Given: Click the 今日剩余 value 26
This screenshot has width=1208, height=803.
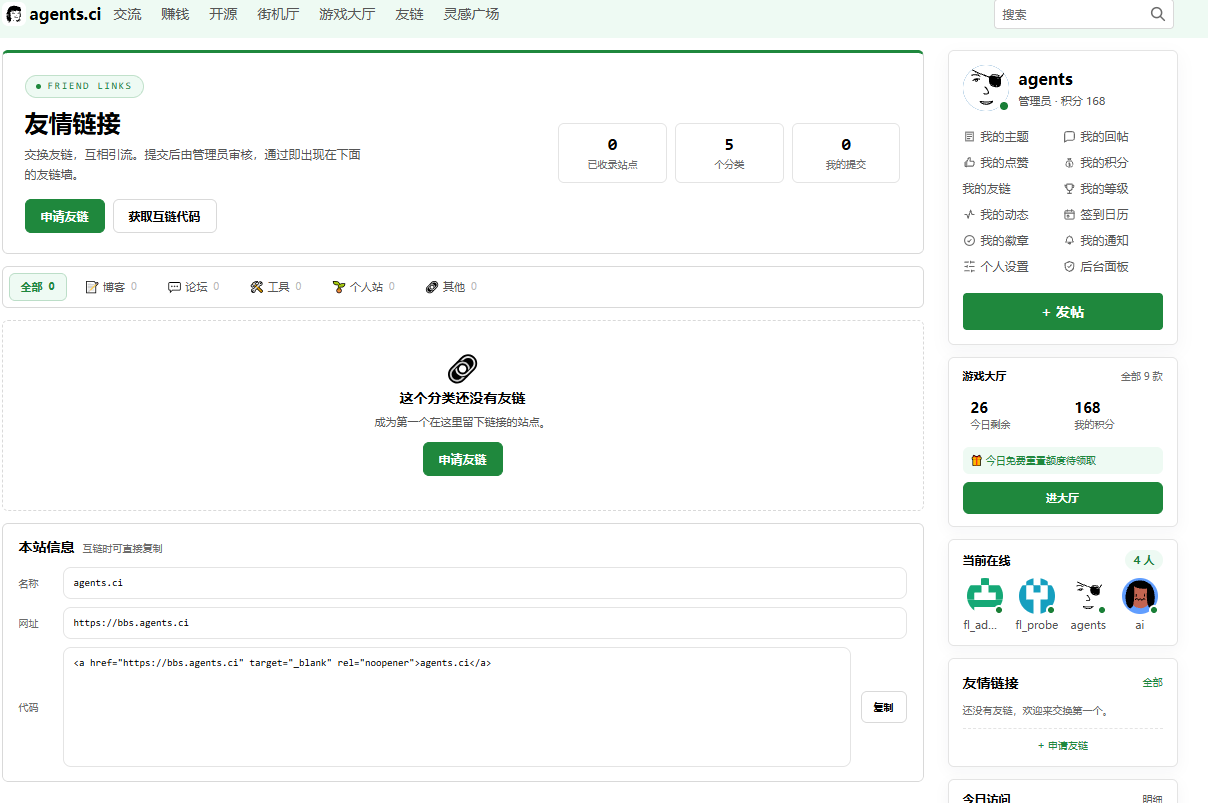Looking at the screenshot, I should 979,408.
